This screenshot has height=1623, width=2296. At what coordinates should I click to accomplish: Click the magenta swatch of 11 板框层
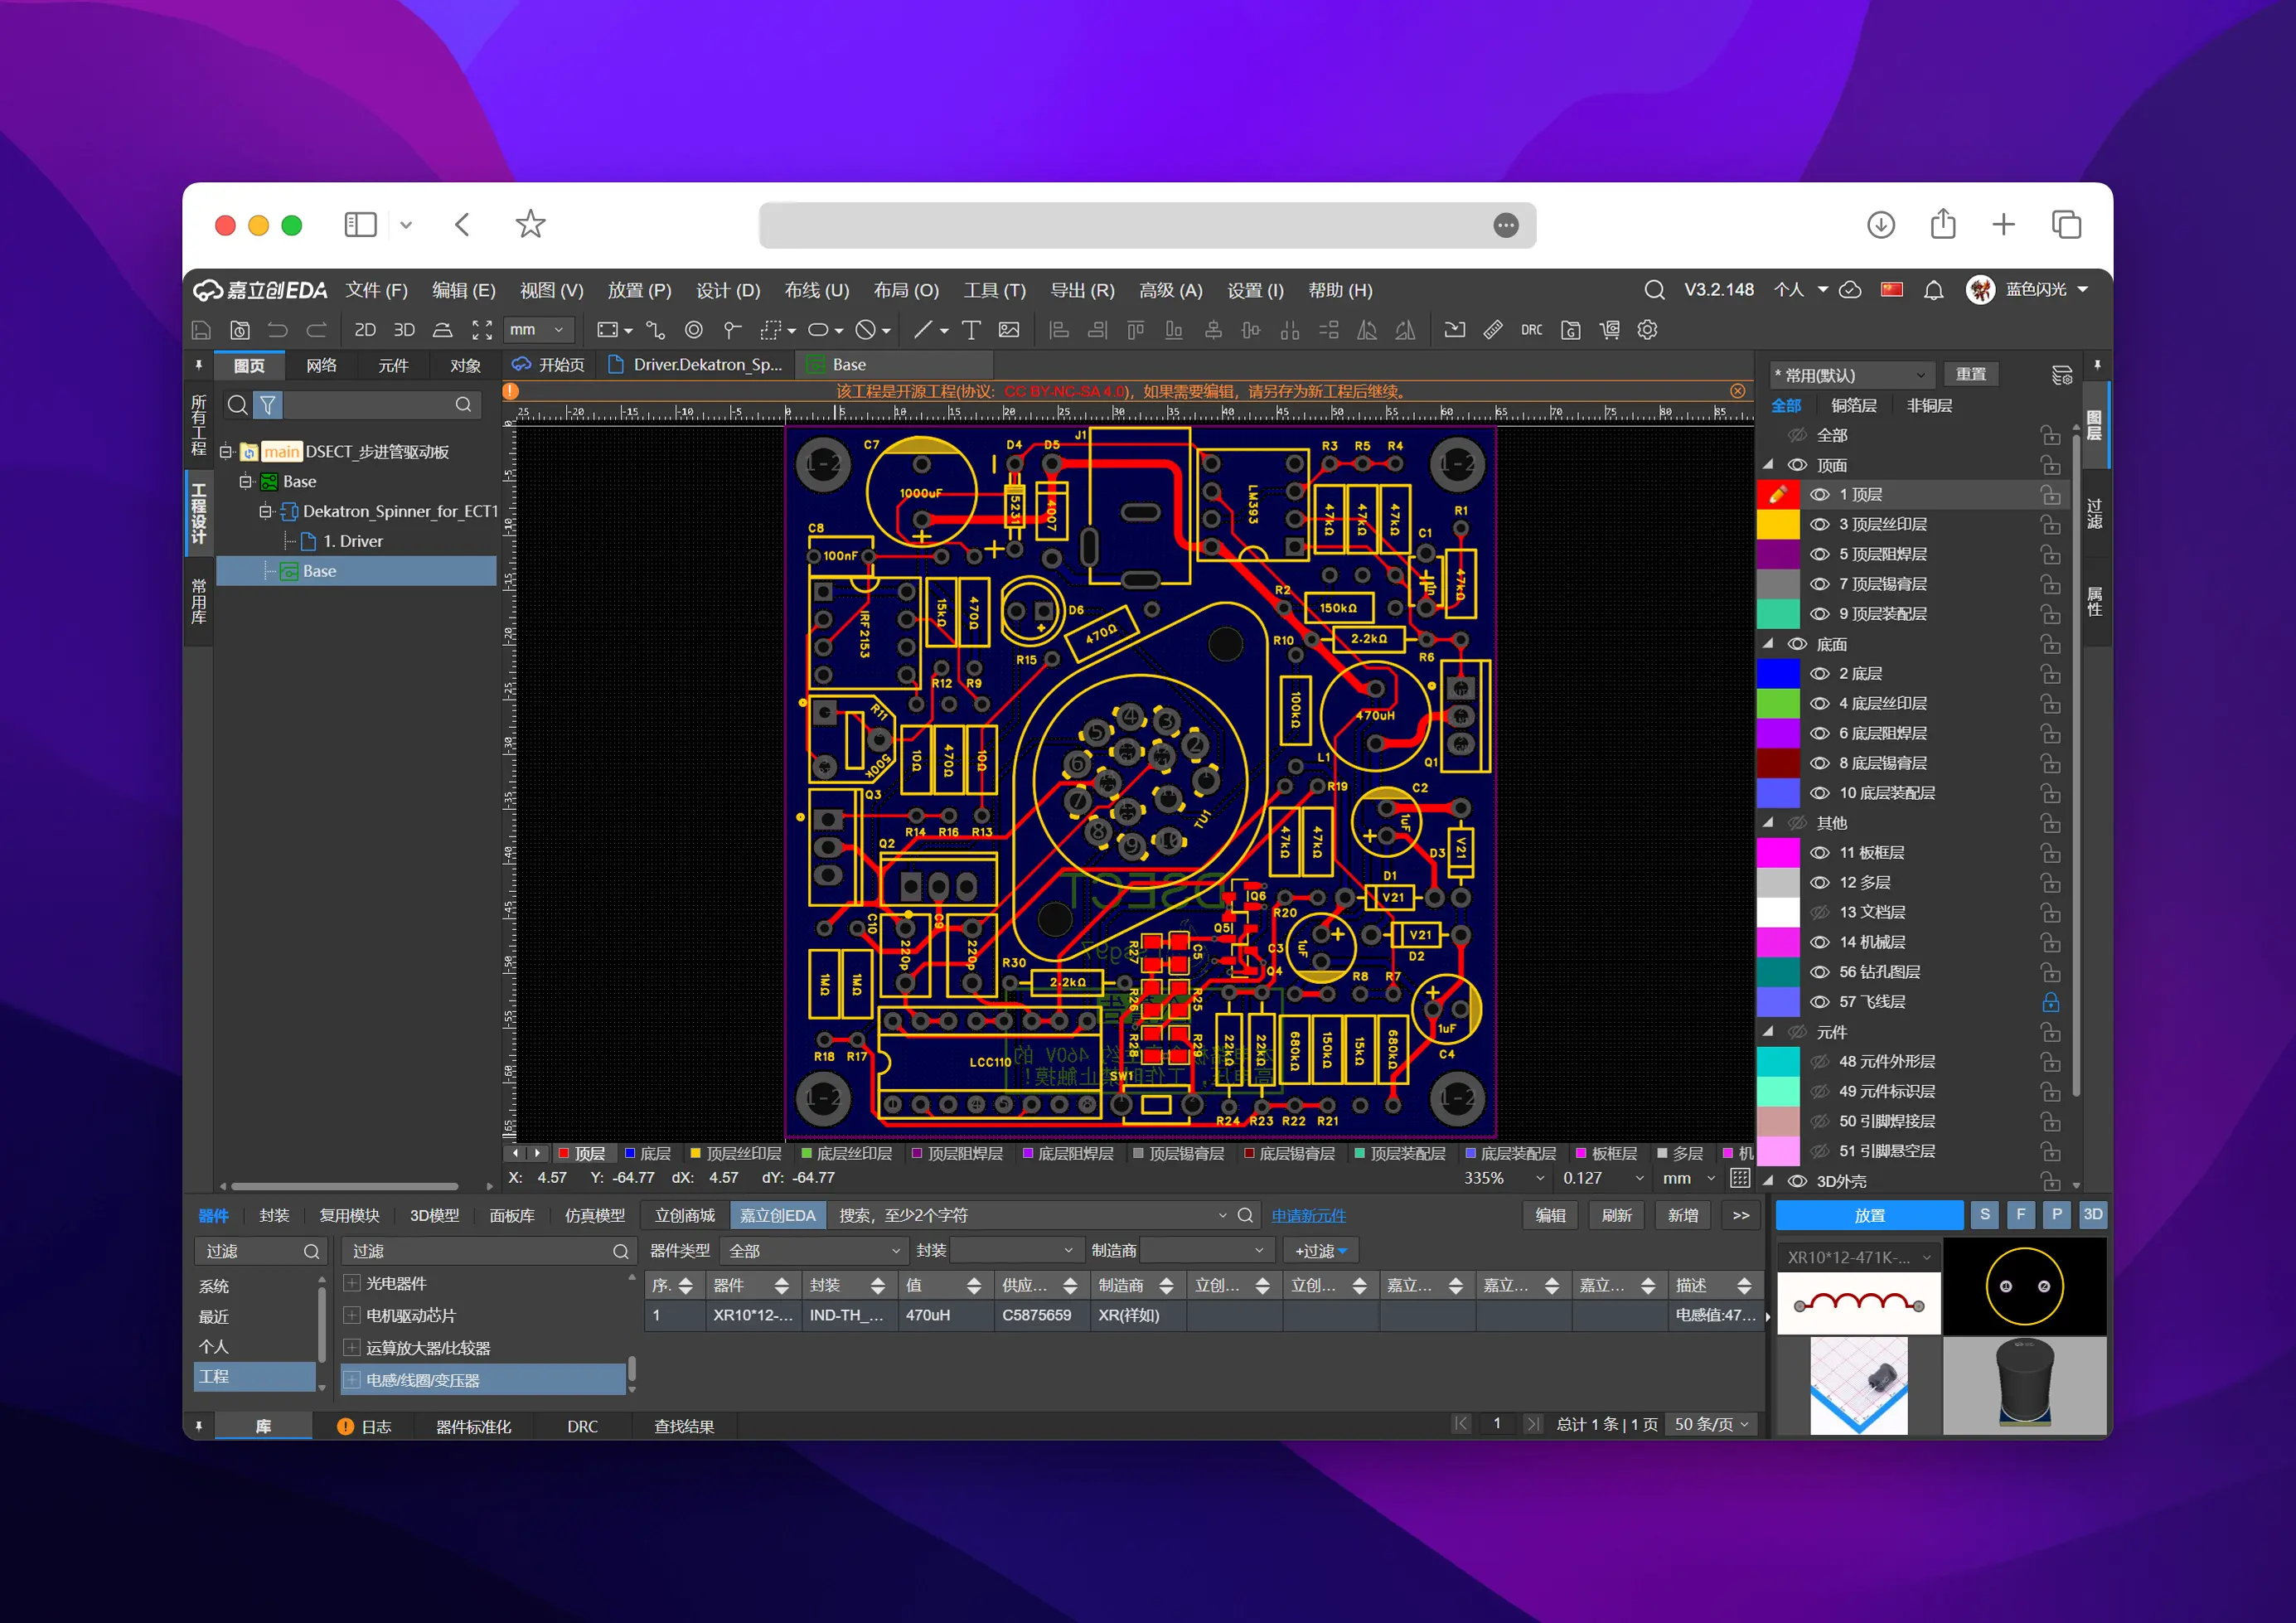1778,853
